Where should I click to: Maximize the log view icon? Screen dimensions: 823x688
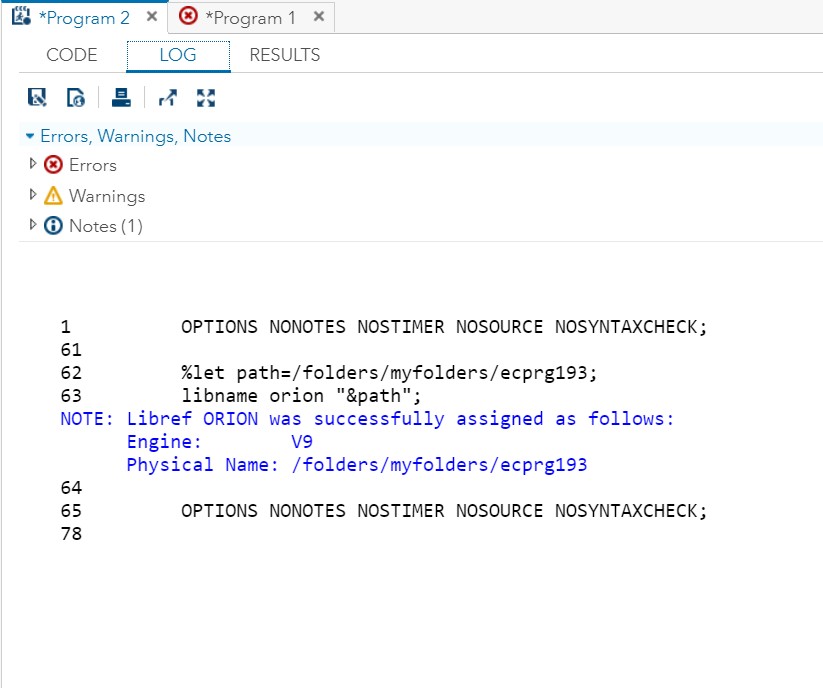tap(206, 98)
